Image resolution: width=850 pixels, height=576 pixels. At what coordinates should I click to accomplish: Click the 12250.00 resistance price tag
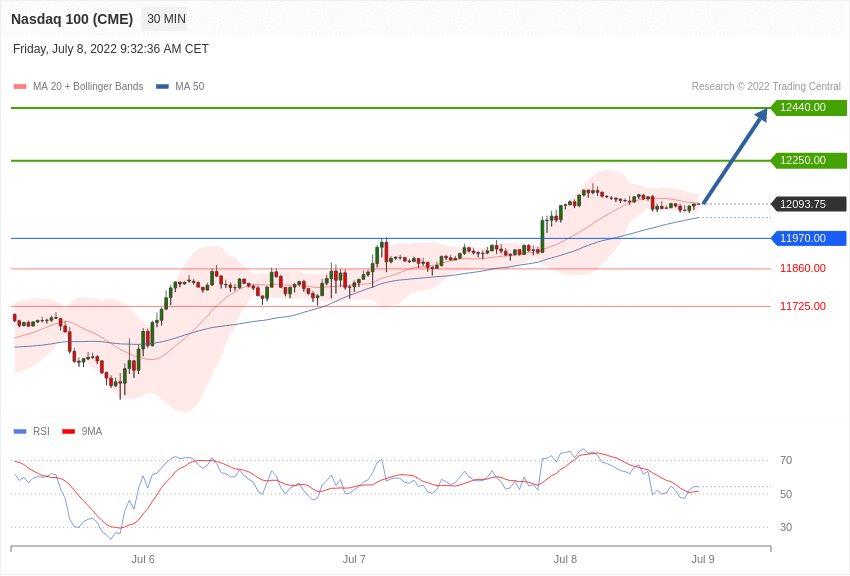pyautogui.click(x=808, y=160)
